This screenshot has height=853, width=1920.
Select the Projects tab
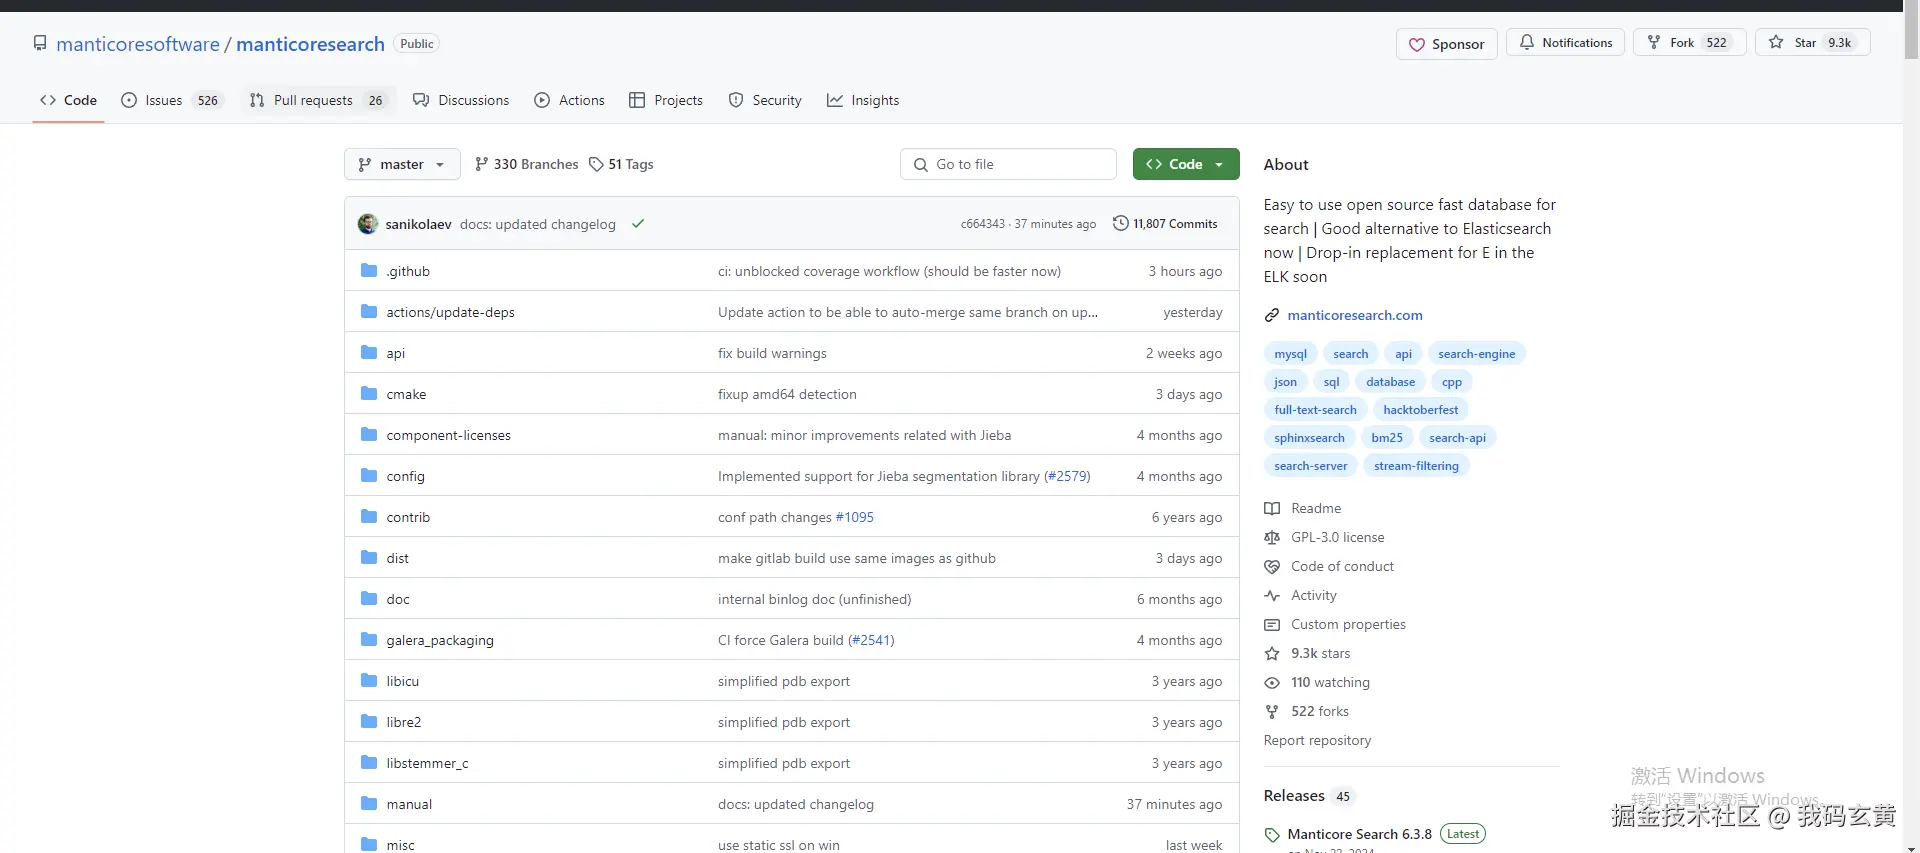tap(666, 100)
